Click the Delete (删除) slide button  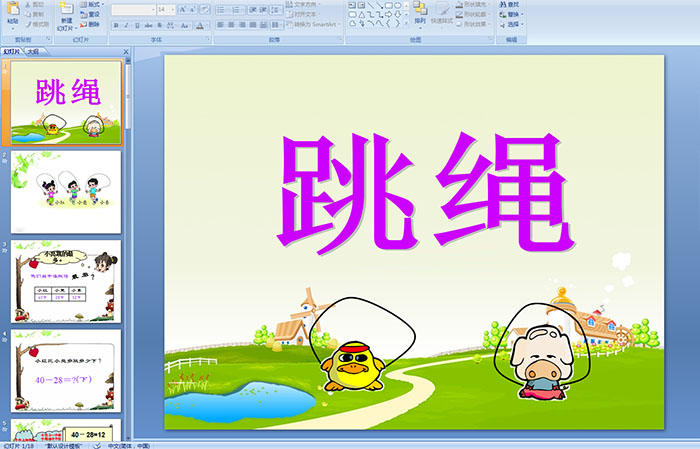[x=90, y=24]
